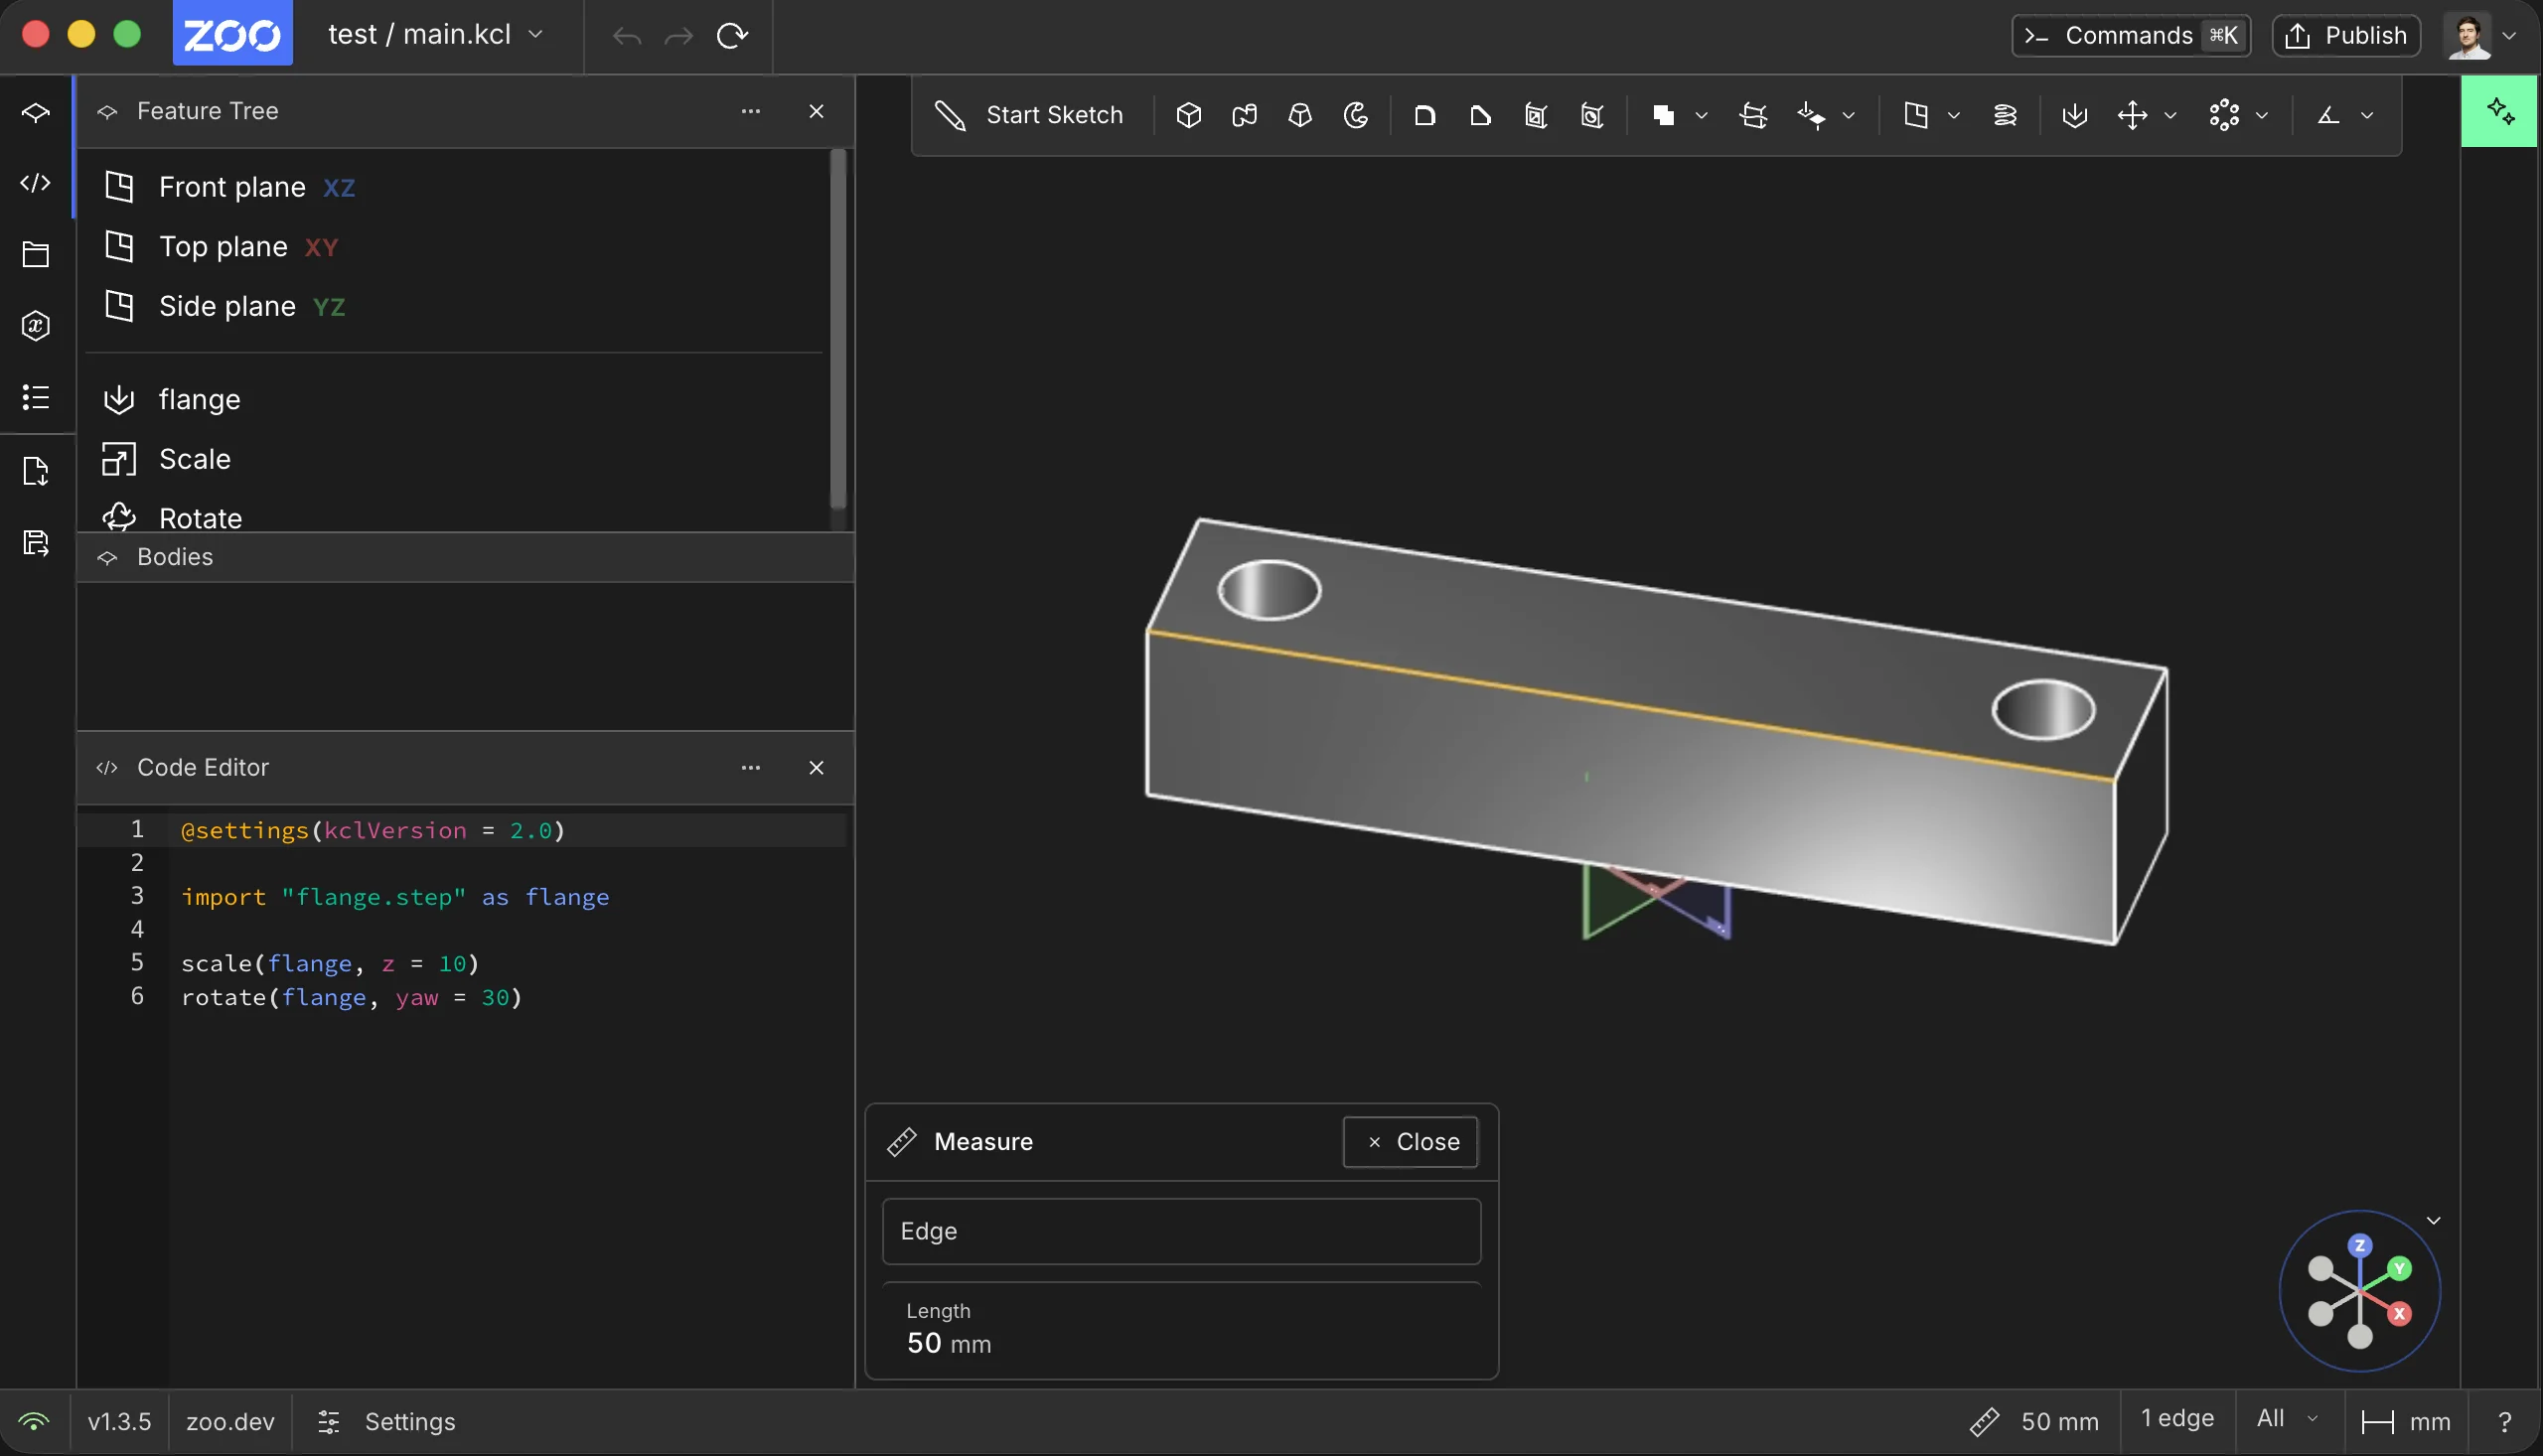This screenshot has height=1456, width=2543.
Task: Select the Chamfer tool icon
Action: click(x=1481, y=115)
